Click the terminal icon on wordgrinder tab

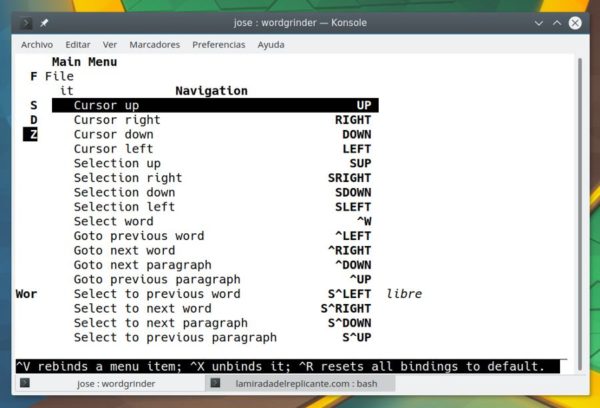coord(25,383)
